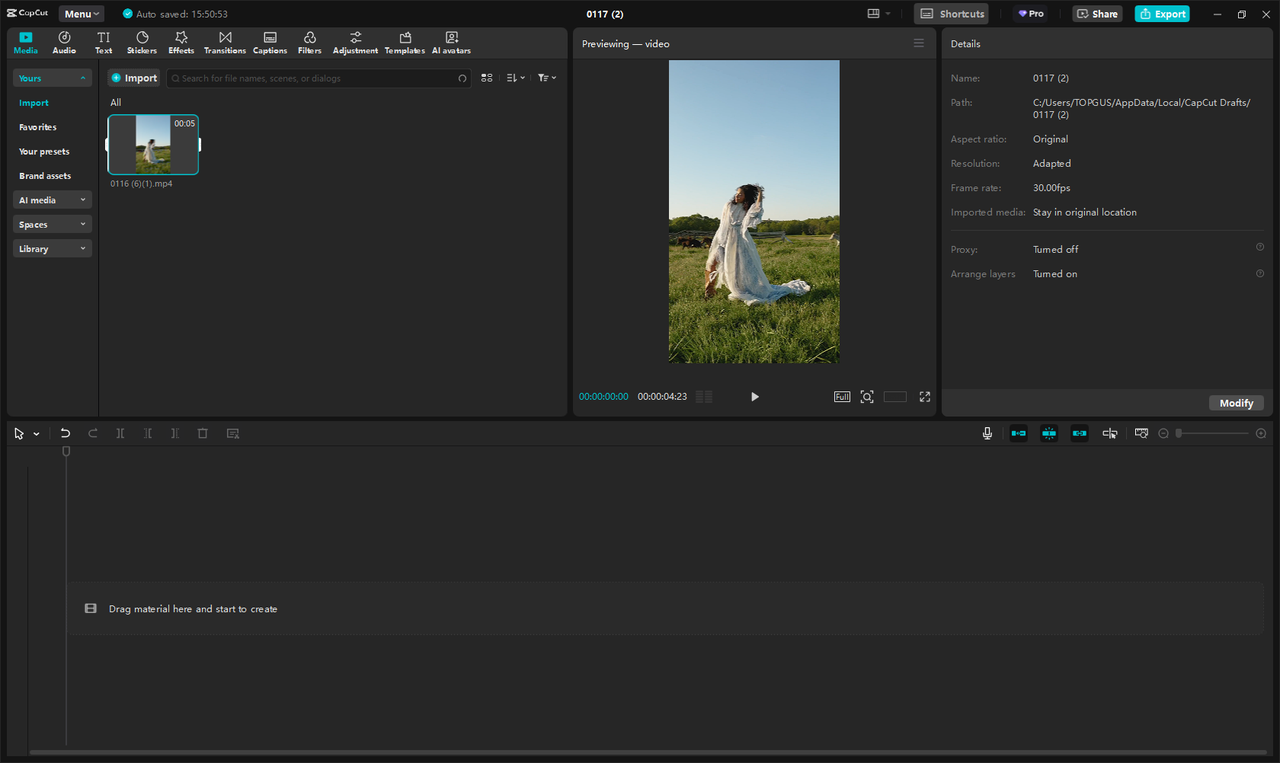Click the Delete icon above the timeline
The image size is (1280, 763).
pyautogui.click(x=202, y=433)
